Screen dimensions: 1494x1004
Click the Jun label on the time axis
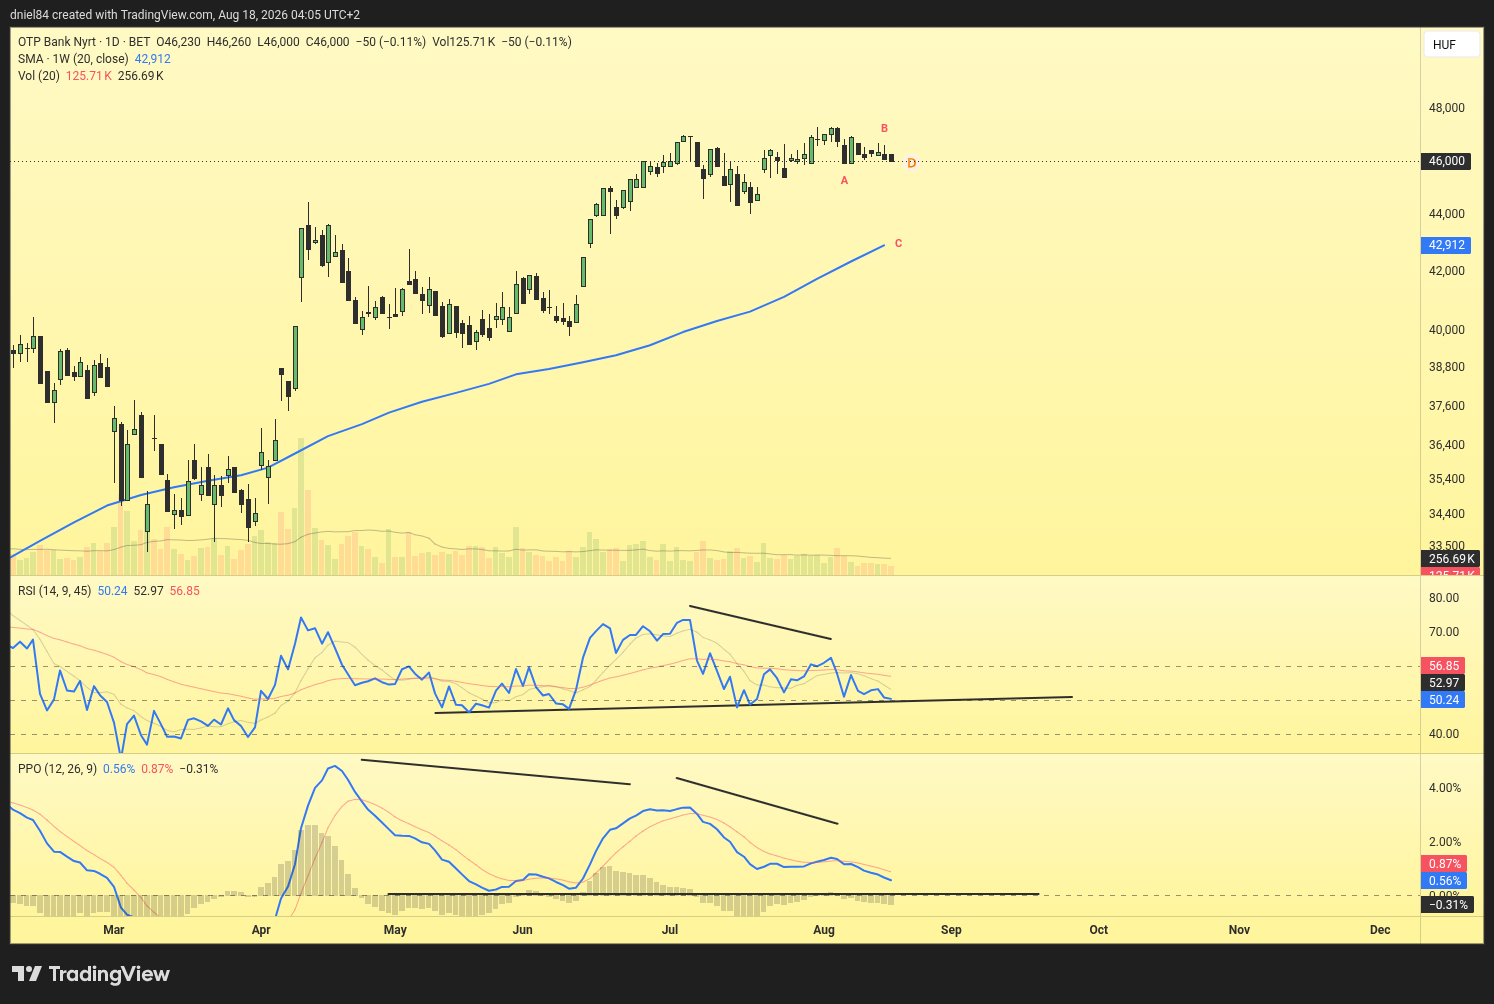point(522,930)
